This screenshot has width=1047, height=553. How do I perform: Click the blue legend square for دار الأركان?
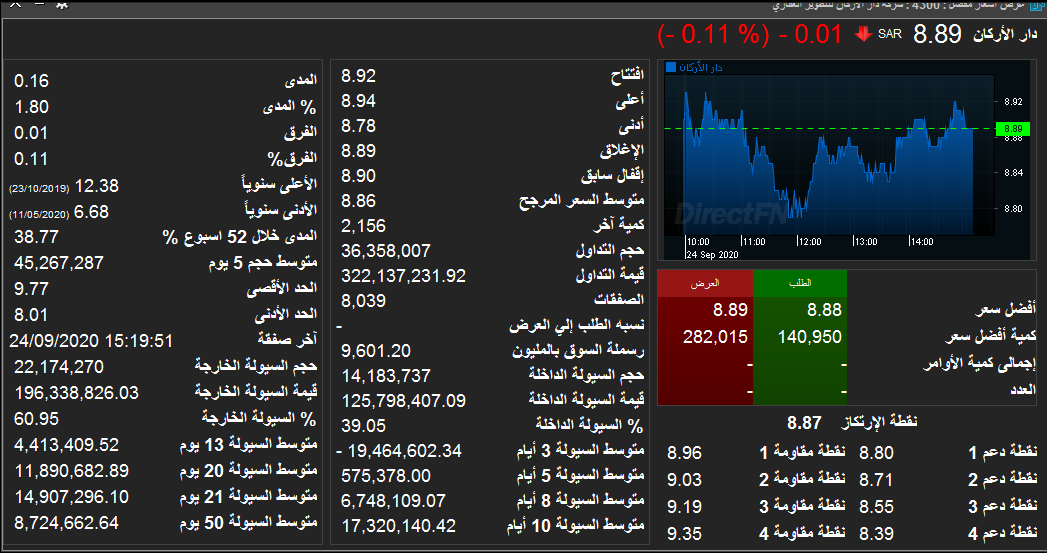coord(671,67)
